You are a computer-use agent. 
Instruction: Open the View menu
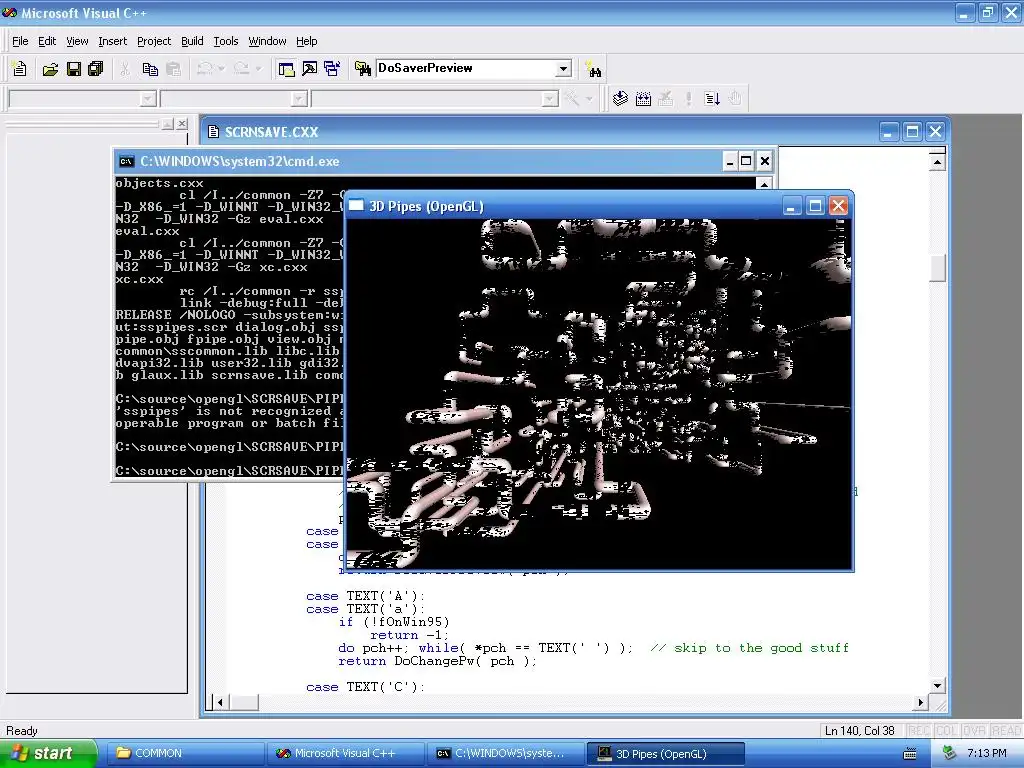[77, 41]
